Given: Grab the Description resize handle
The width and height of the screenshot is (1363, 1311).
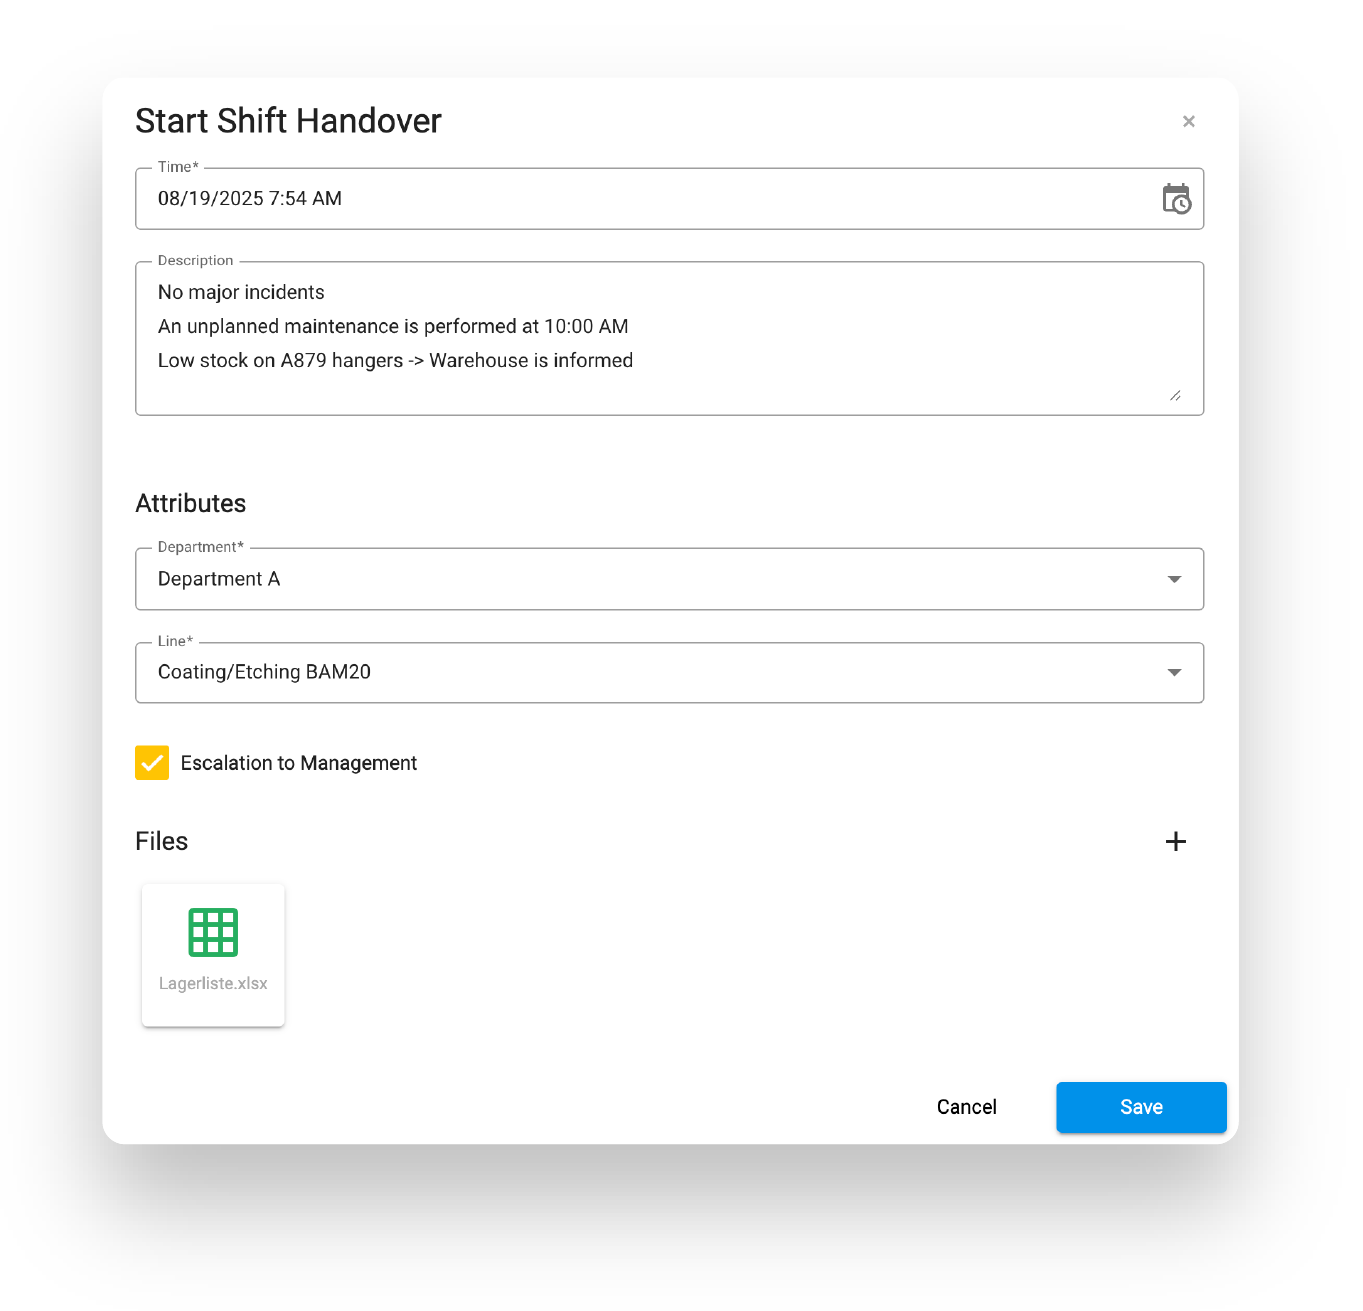Looking at the screenshot, I should (1175, 396).
